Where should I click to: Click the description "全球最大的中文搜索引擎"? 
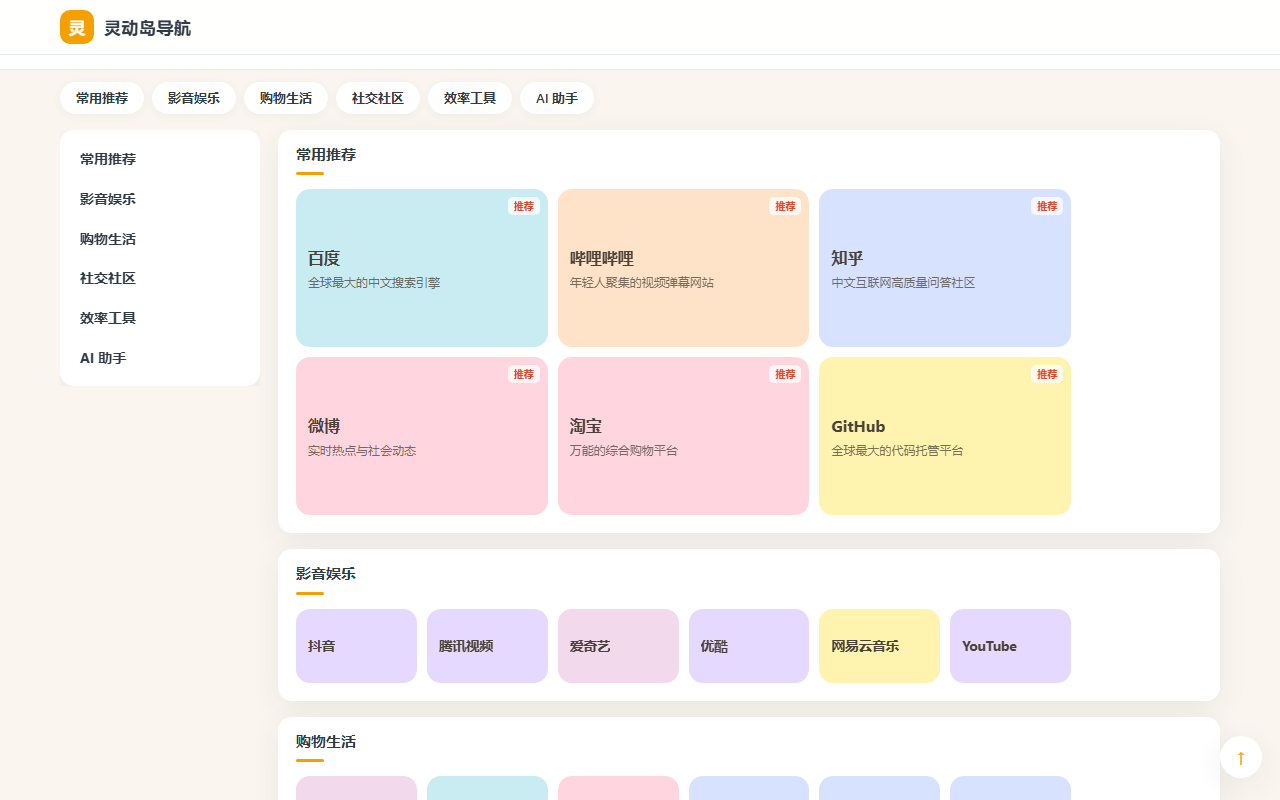click(374, 283)
